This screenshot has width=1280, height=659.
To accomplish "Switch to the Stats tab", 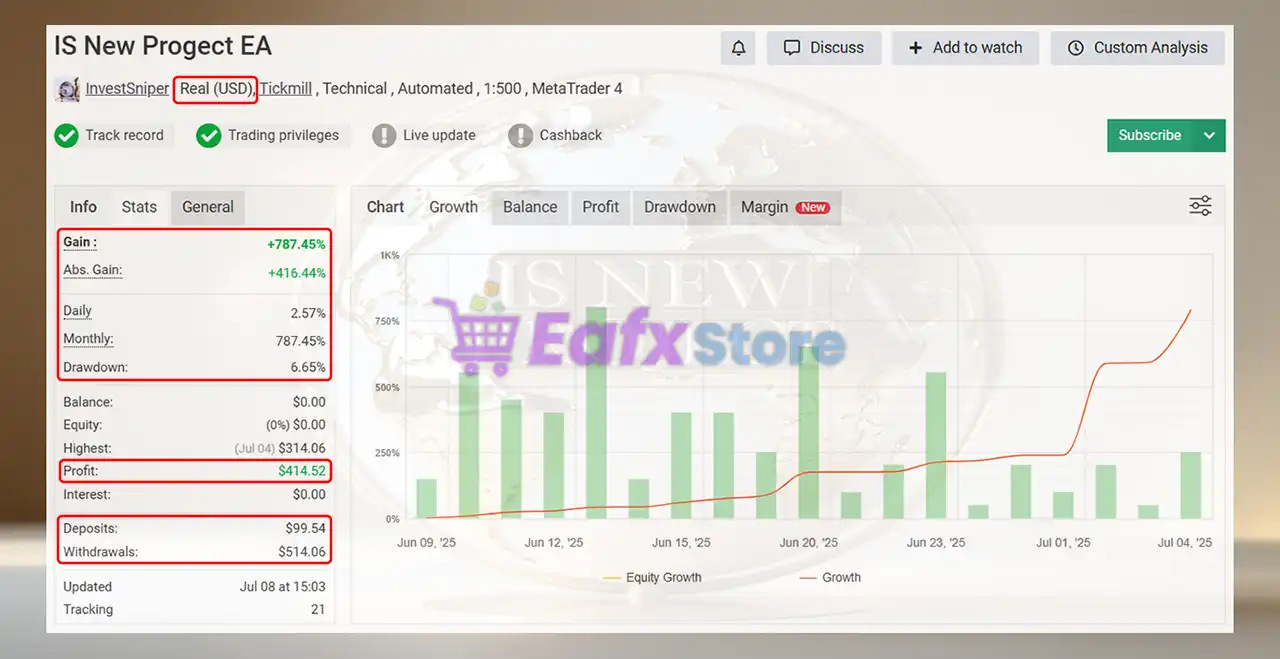I will pos(139,207).
